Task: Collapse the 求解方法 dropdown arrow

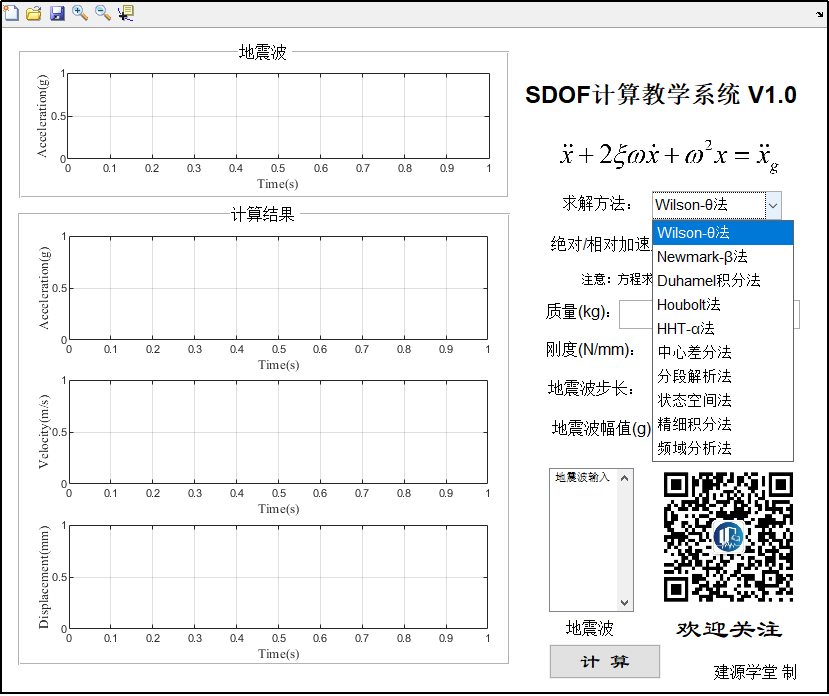Action: [x=773, y=205]
